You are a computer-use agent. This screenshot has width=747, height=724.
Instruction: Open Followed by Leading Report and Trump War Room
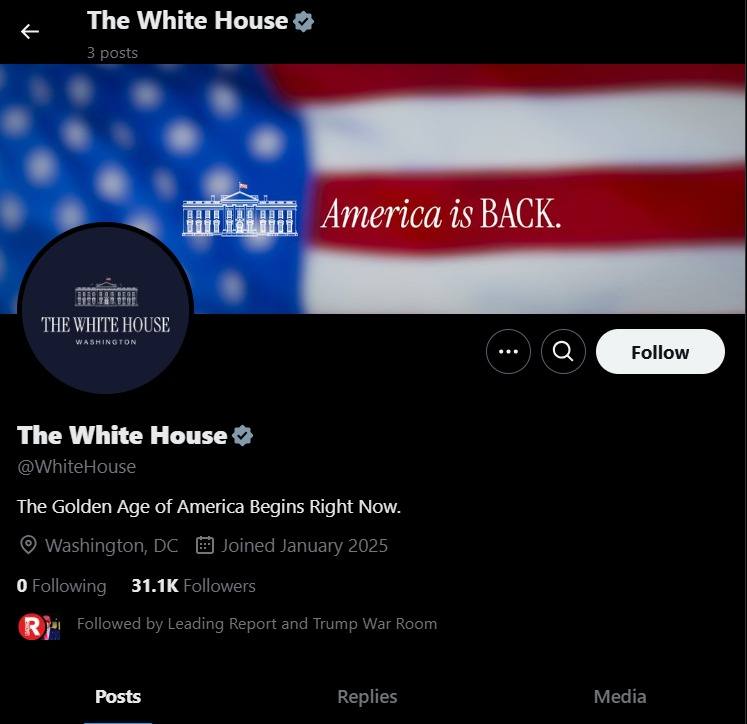(257, 623)
